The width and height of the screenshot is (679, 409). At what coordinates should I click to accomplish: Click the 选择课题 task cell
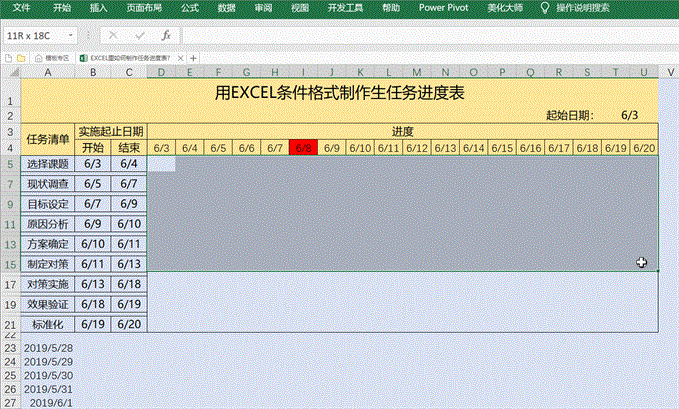[x=49, y=164]
